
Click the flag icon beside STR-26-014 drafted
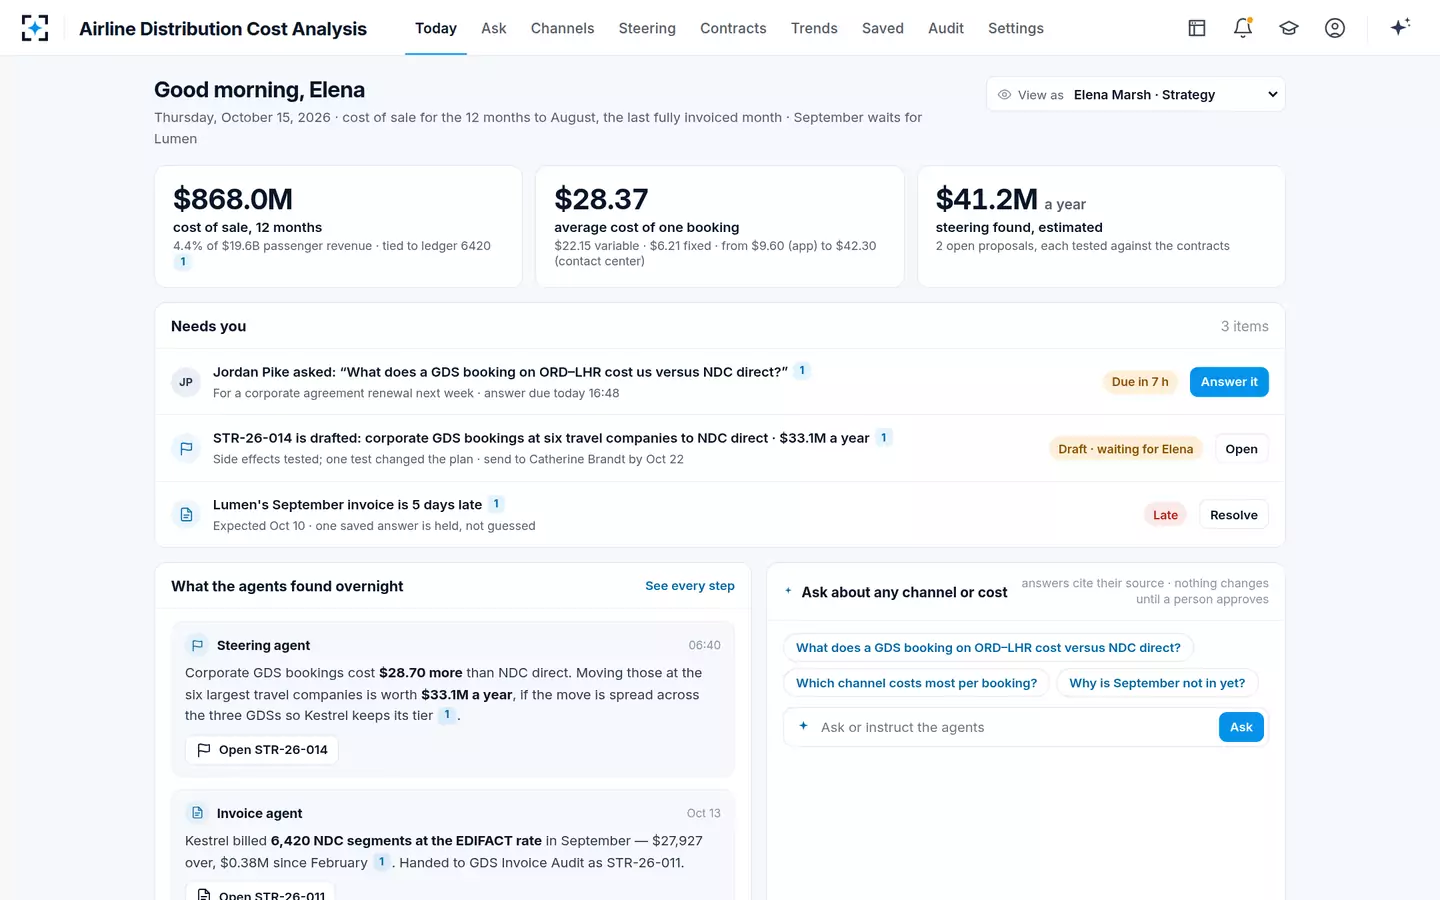186,449
